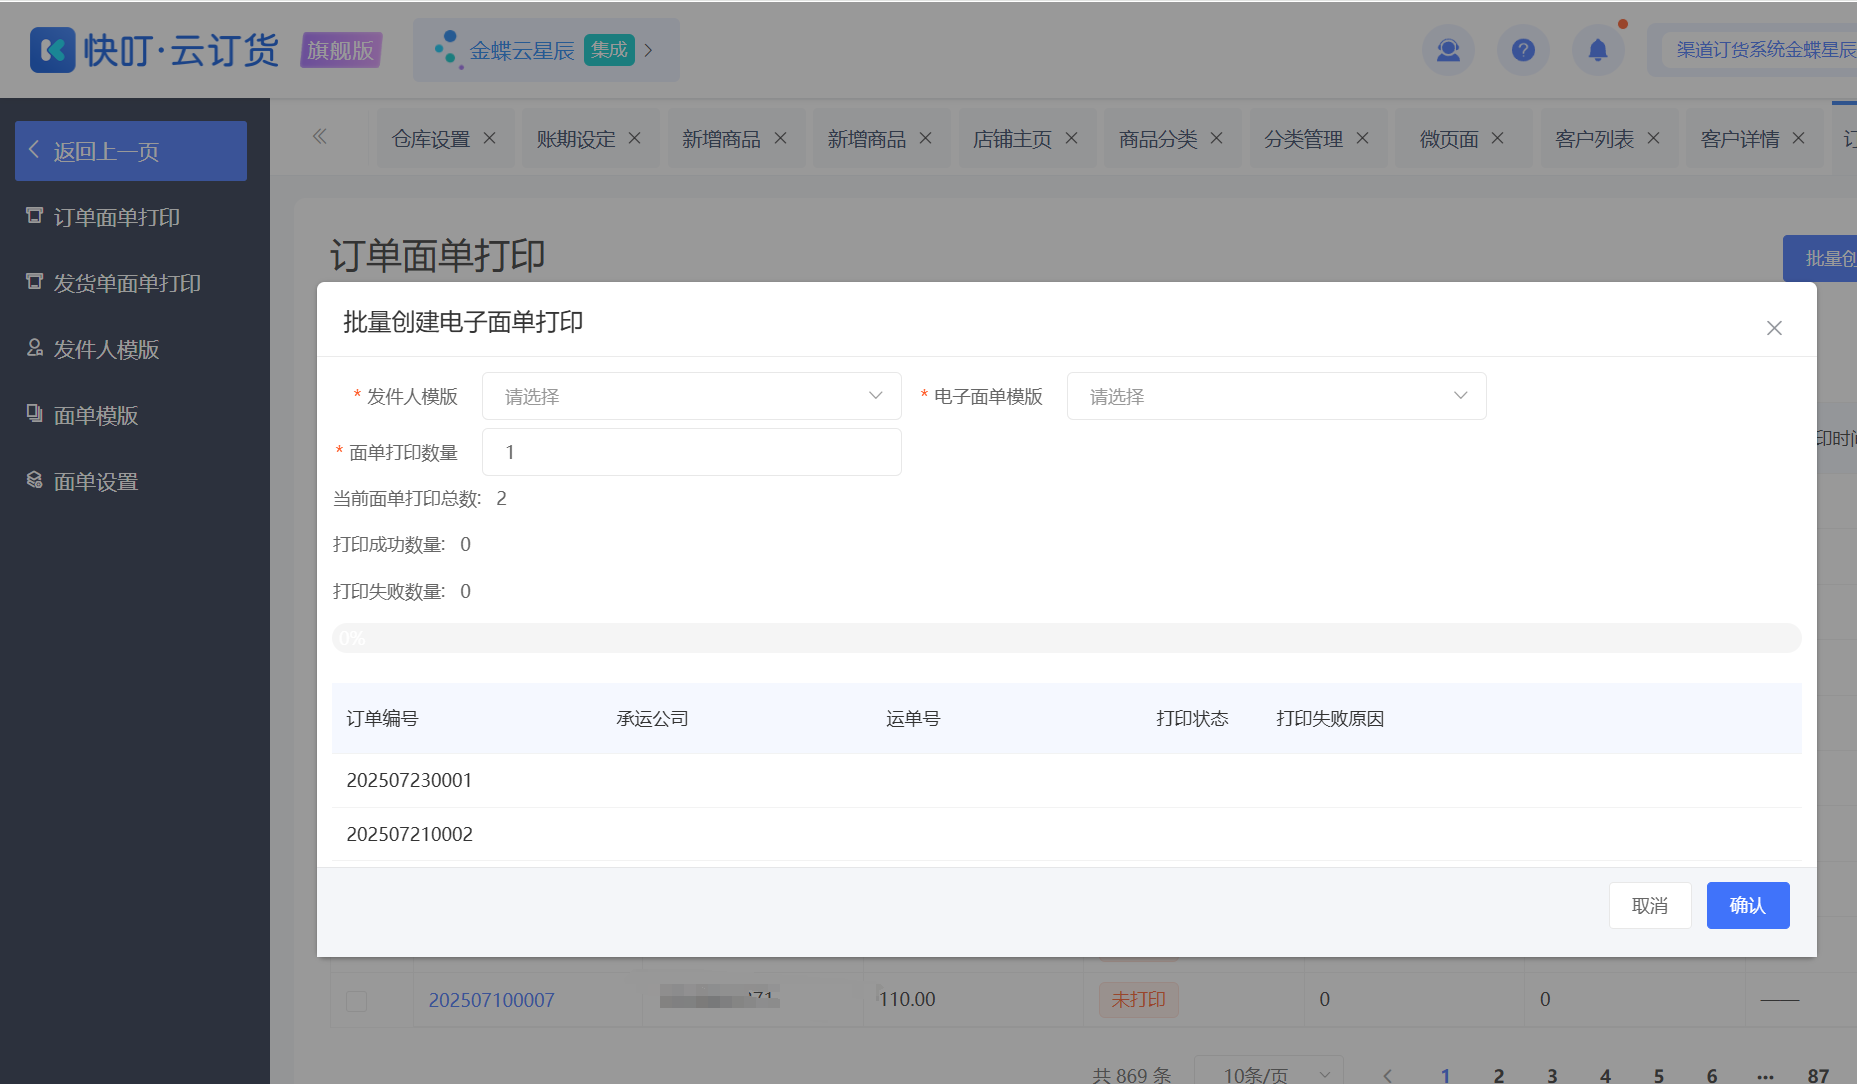This screenshot has width=1857, height=1084.
Task: Switch to the 仓库设置 tab
Action: click(431, 139)
